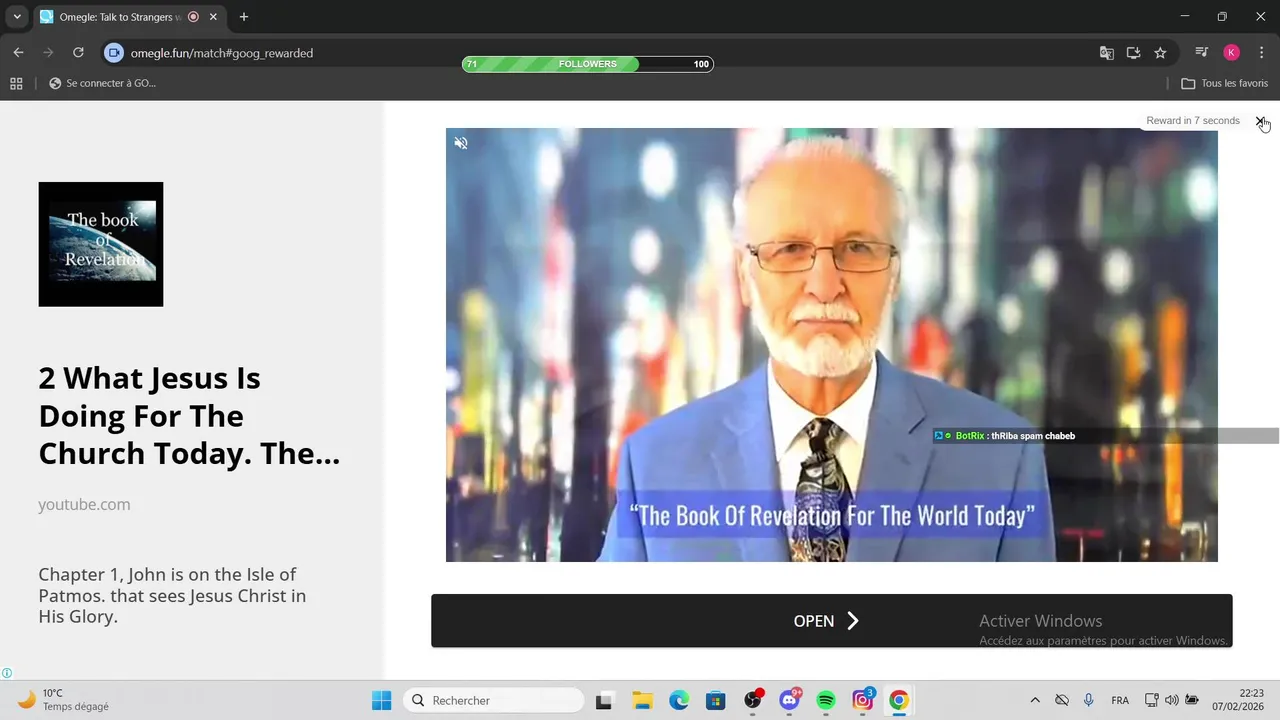This screenshot has width=1280, height=720.
Task: Open Task View from the taskbar
Action: (x=604, y=700)
